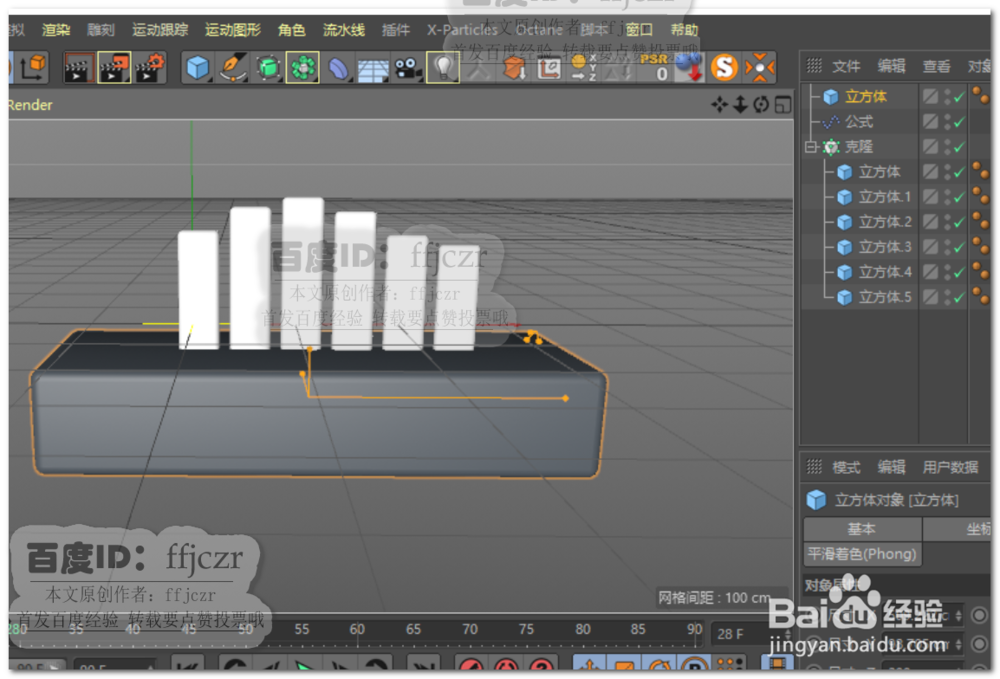Screen dimensions: 1000x679
Task: Click the Floor environment icon
Action: 372,69
